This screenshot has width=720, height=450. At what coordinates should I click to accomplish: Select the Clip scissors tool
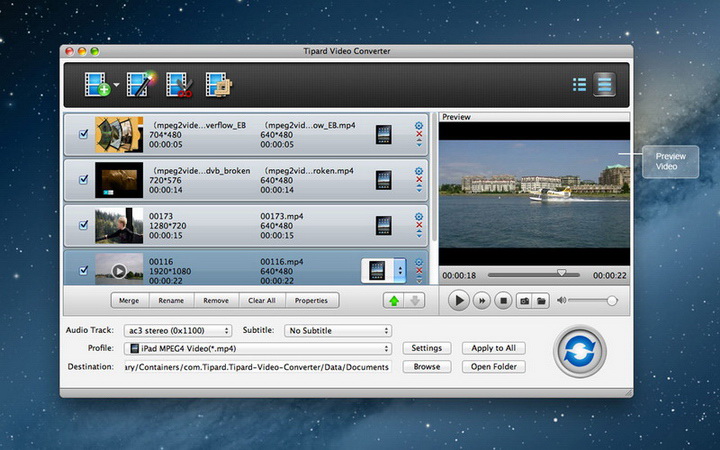pos(178,85)
